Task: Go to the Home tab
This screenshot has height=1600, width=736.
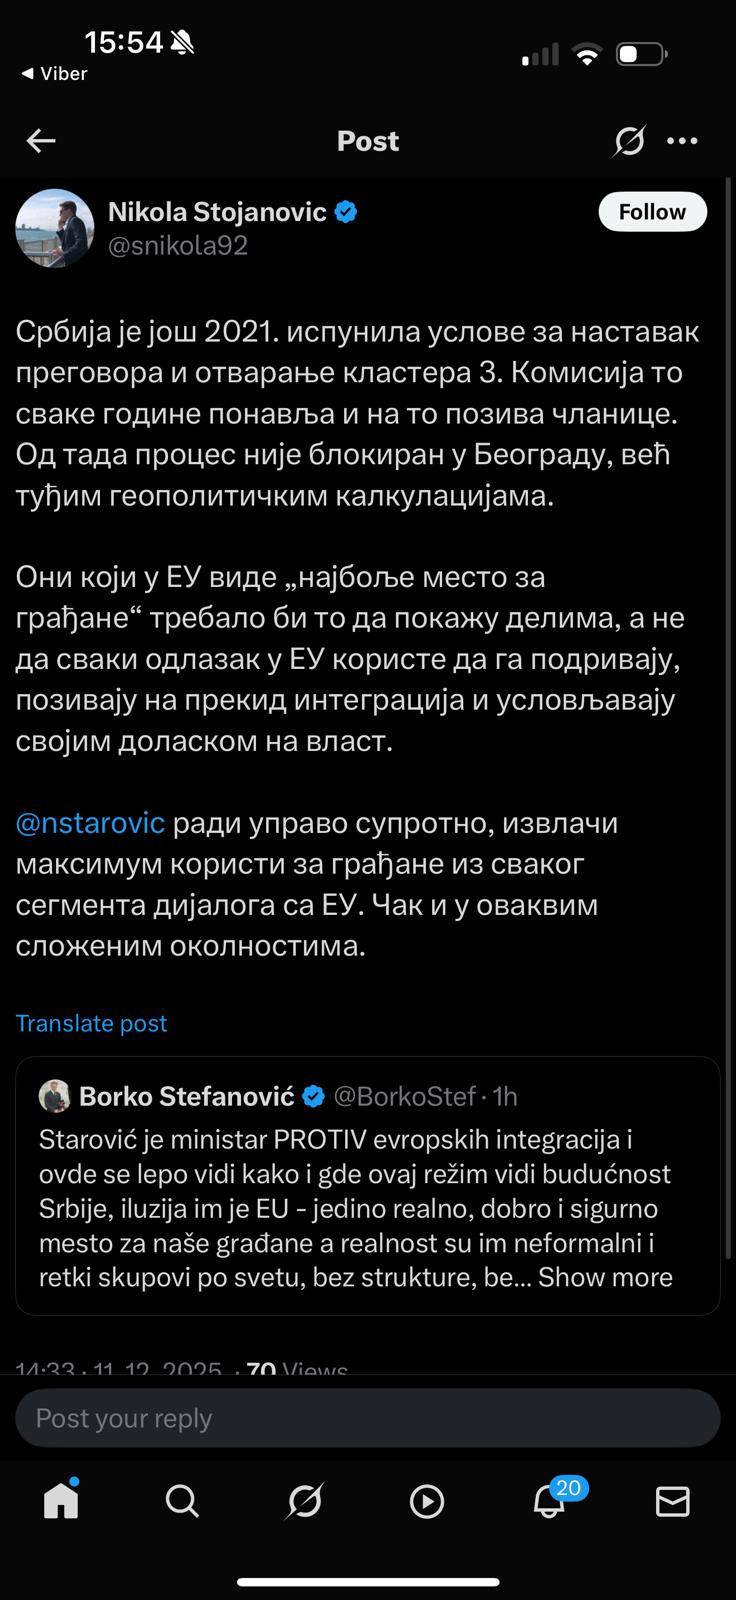Action: click(x=61, y=1501)
